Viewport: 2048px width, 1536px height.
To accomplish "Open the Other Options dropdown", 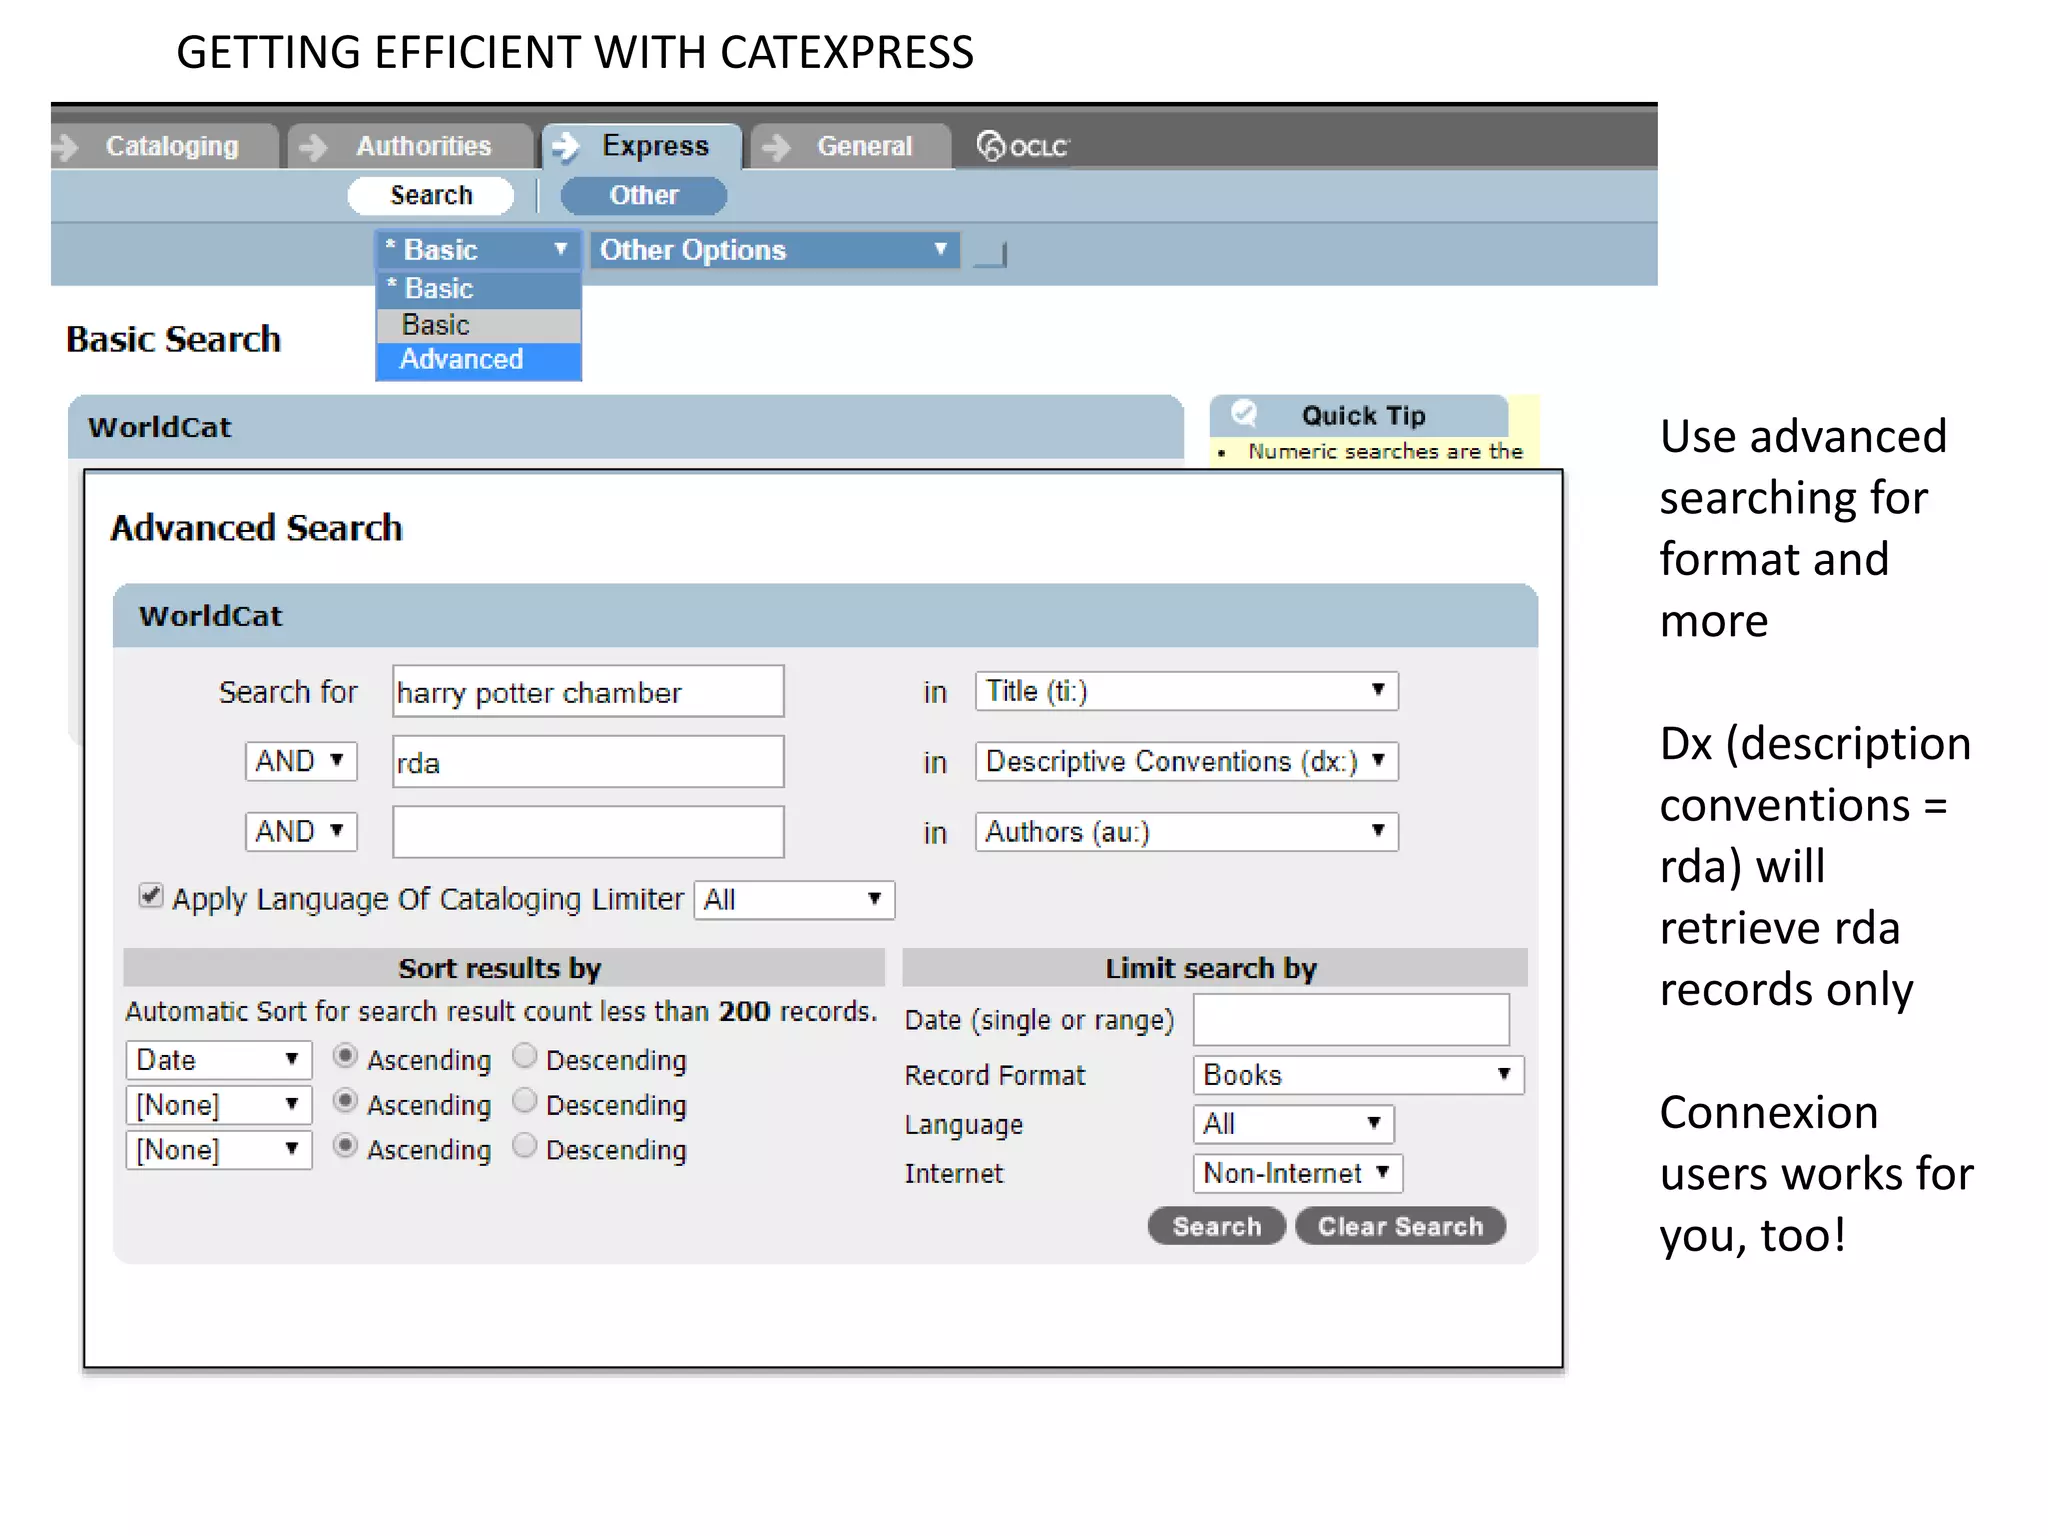I will [x=775, y=250].
